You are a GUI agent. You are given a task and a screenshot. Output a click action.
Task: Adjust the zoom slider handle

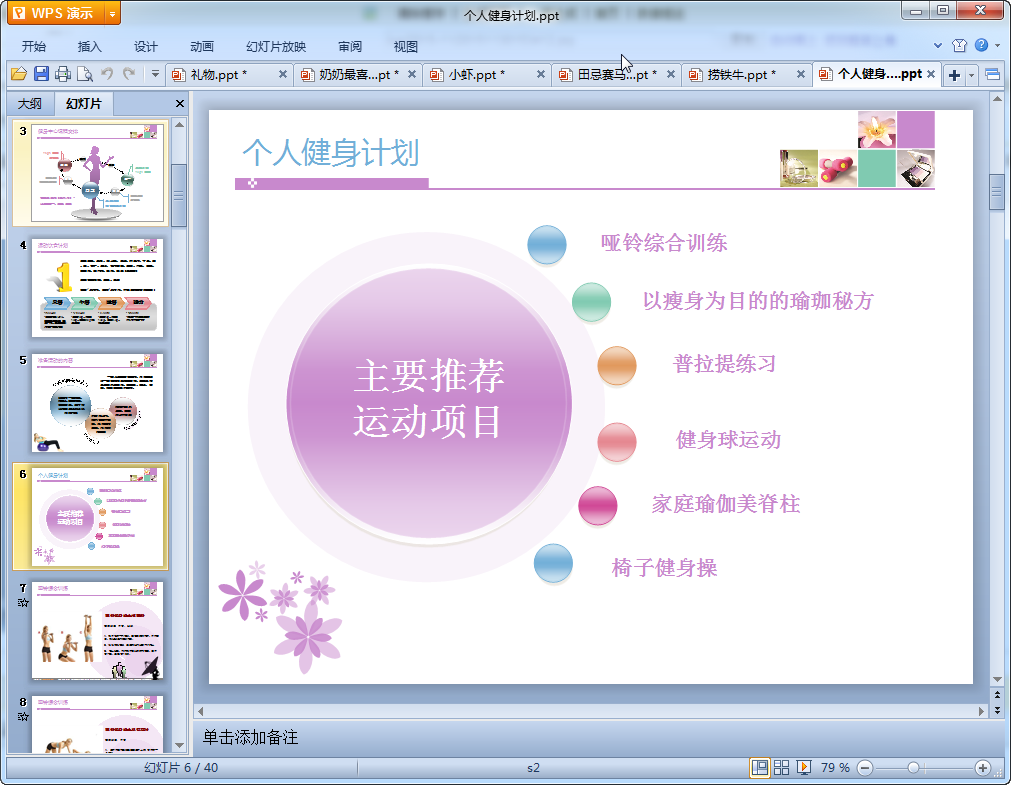[913, 768]
